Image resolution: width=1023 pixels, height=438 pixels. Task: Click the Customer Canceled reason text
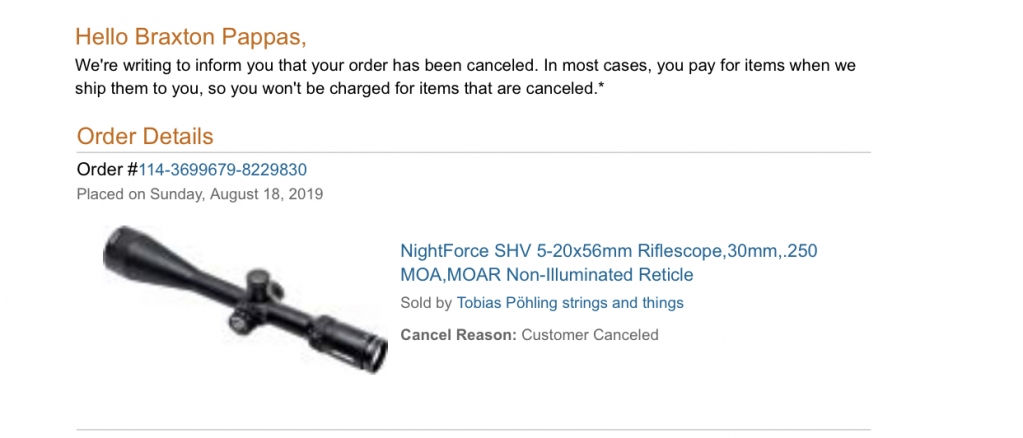coord(590,335)
